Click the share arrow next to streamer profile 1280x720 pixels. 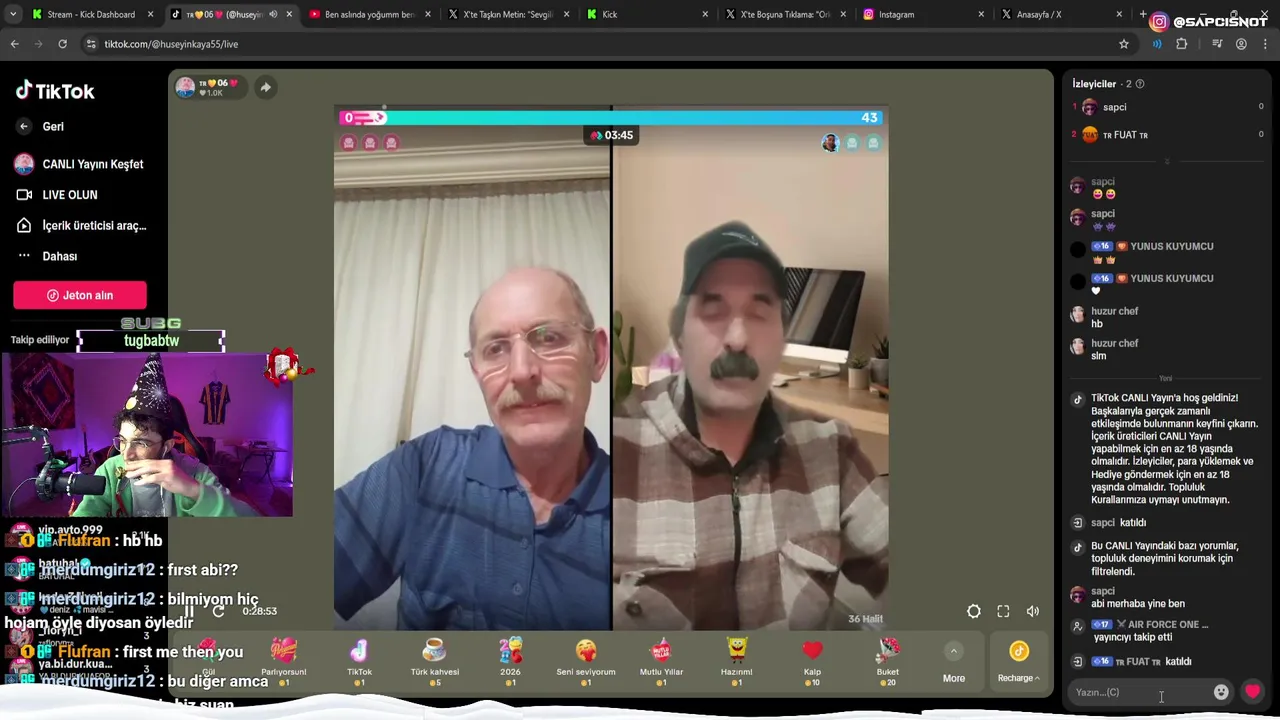265,88
